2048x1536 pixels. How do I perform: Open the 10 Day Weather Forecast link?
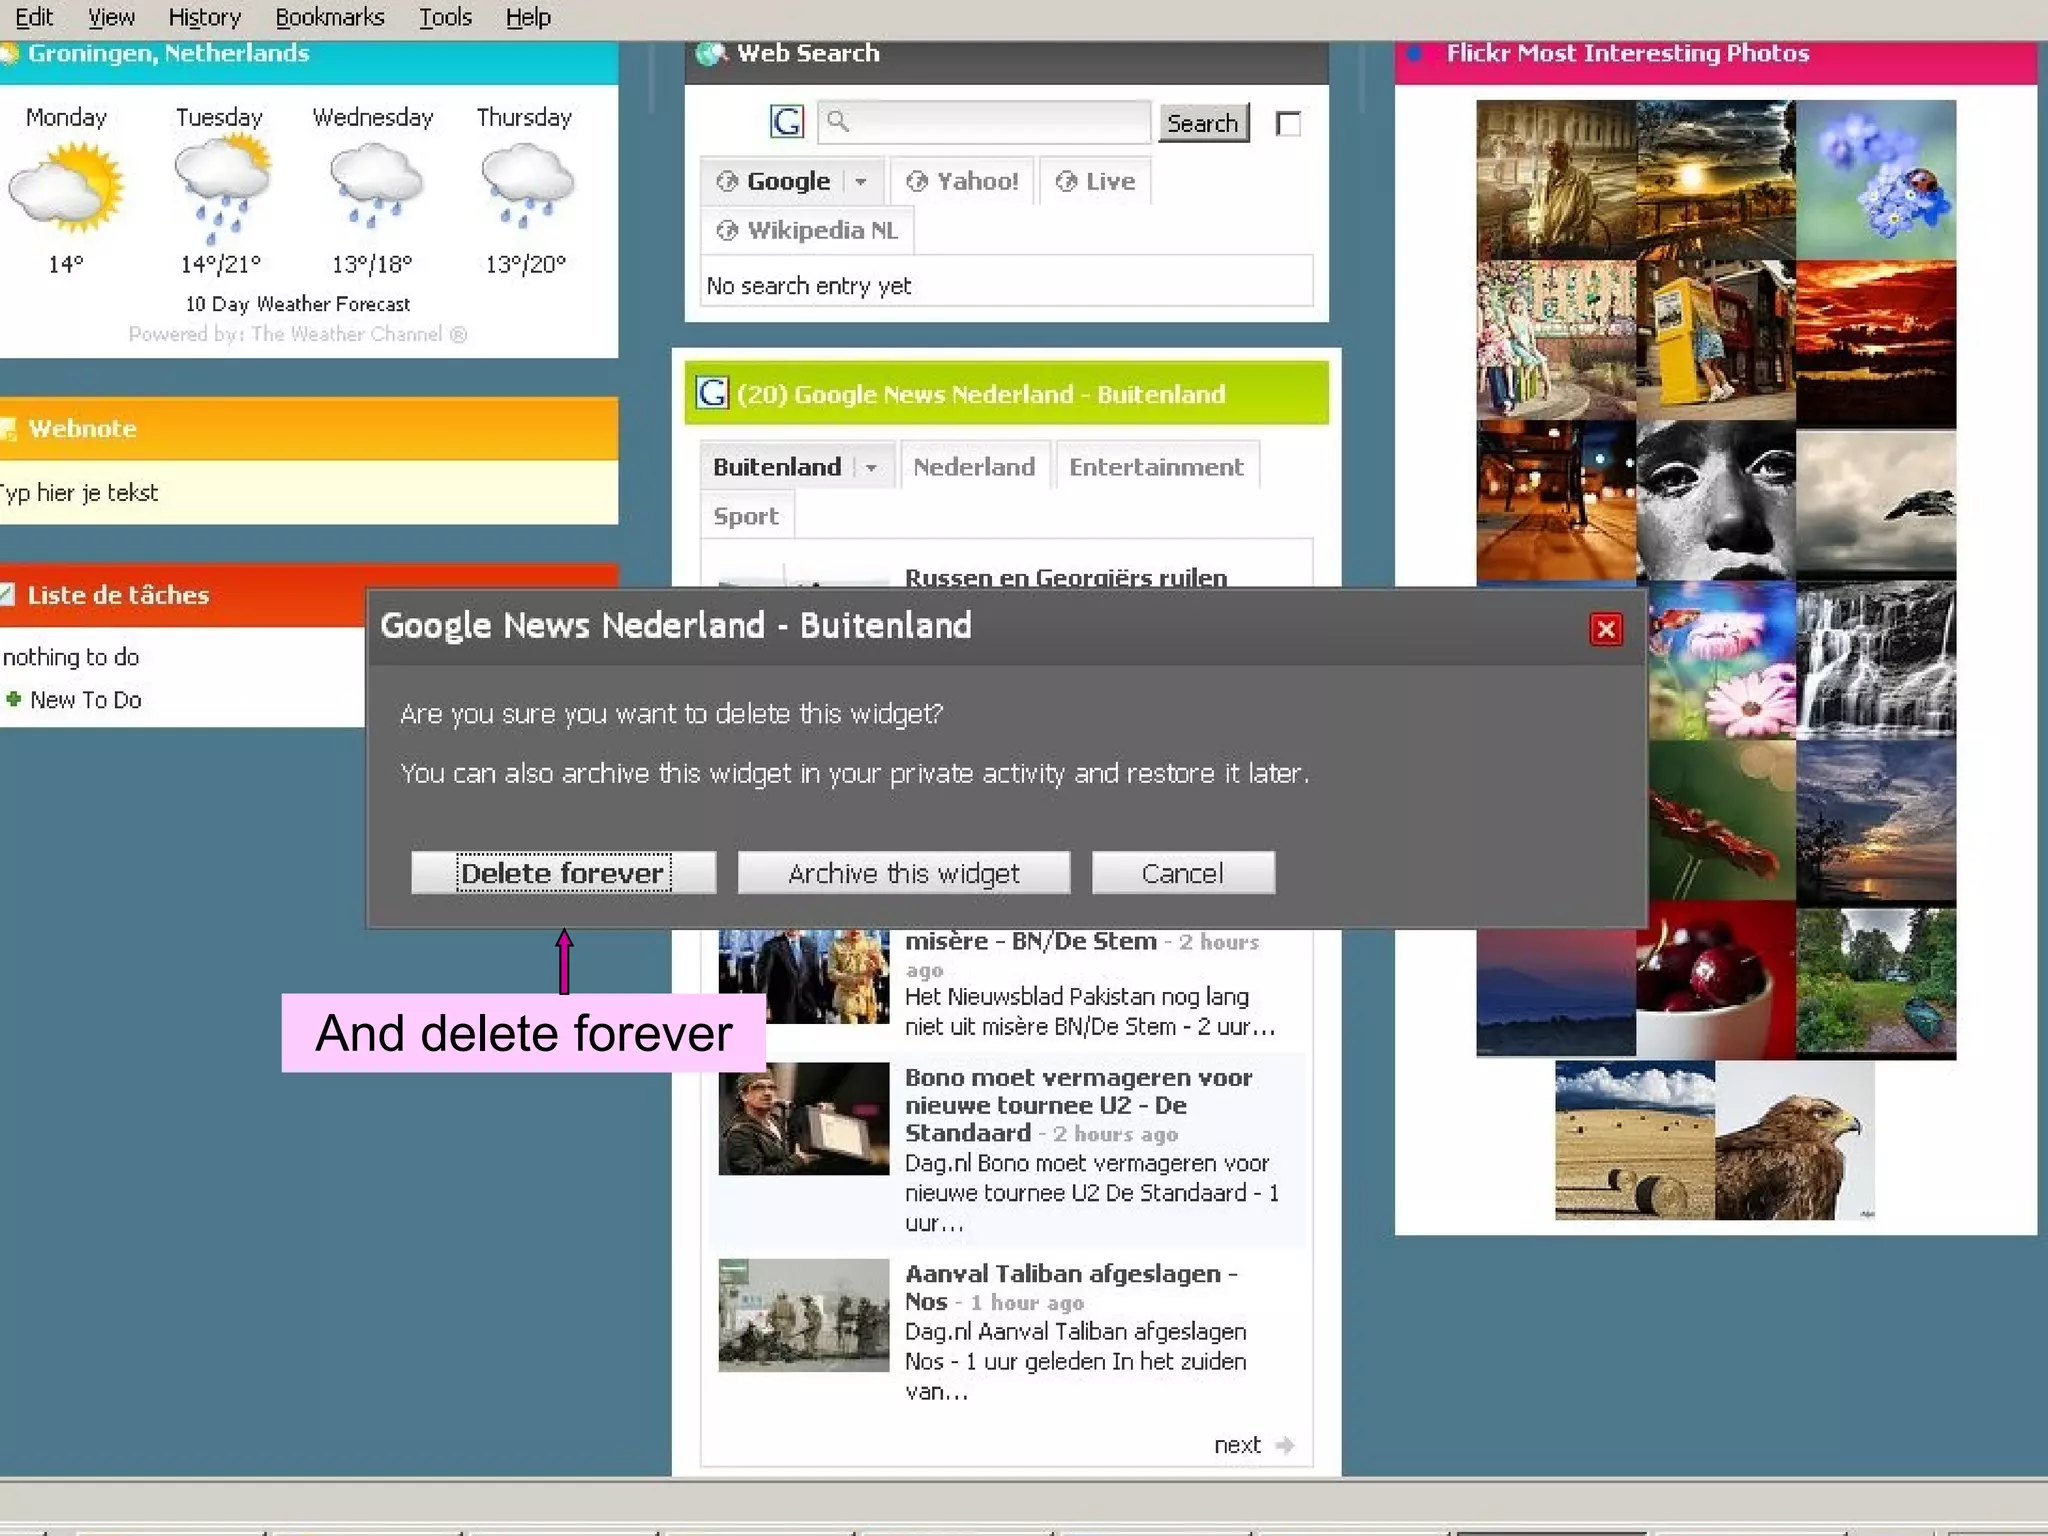click(297, 304)
